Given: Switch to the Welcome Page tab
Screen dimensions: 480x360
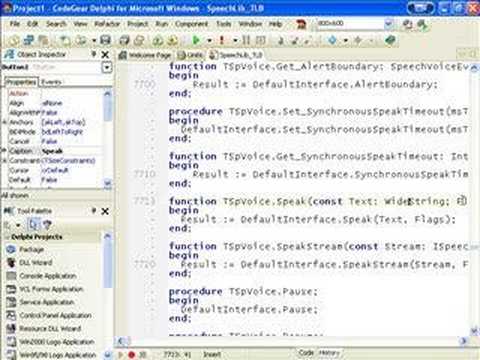Looking at the screenshot, I should [145, 55].
